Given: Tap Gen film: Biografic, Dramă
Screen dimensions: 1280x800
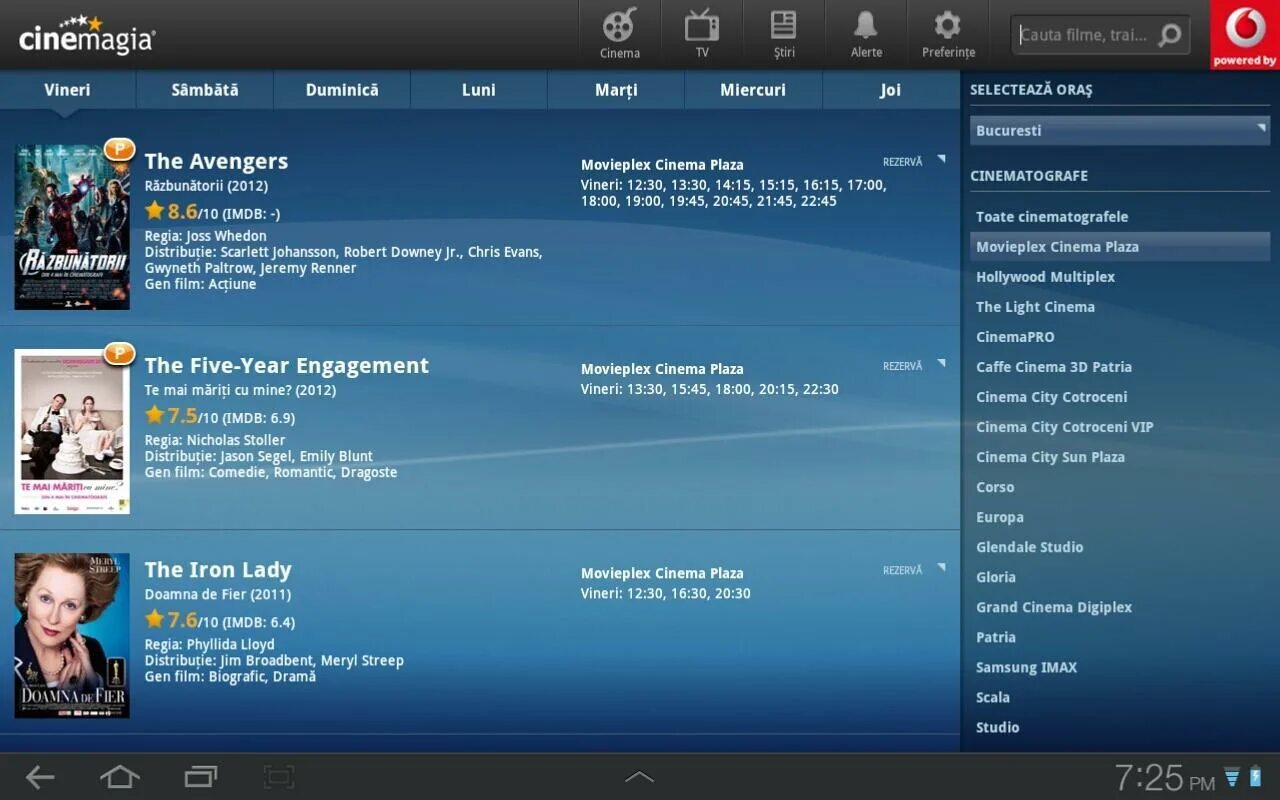Looking at the screenshot, I should tap(230, 676).
